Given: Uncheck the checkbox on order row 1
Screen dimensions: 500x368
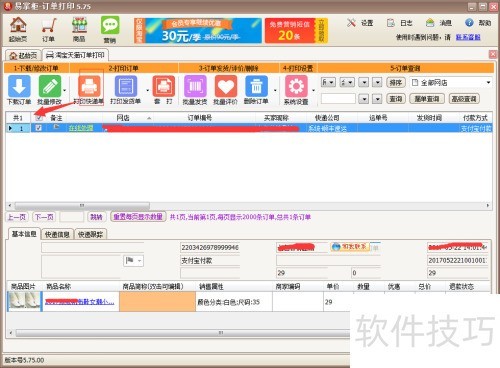Looking at the screenshot, I should [39, 128].
